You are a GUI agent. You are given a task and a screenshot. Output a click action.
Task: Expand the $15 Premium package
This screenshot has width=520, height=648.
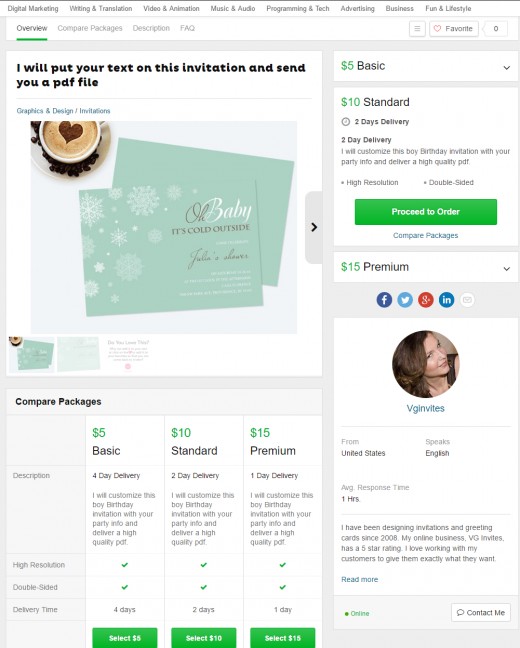point(425,267)
